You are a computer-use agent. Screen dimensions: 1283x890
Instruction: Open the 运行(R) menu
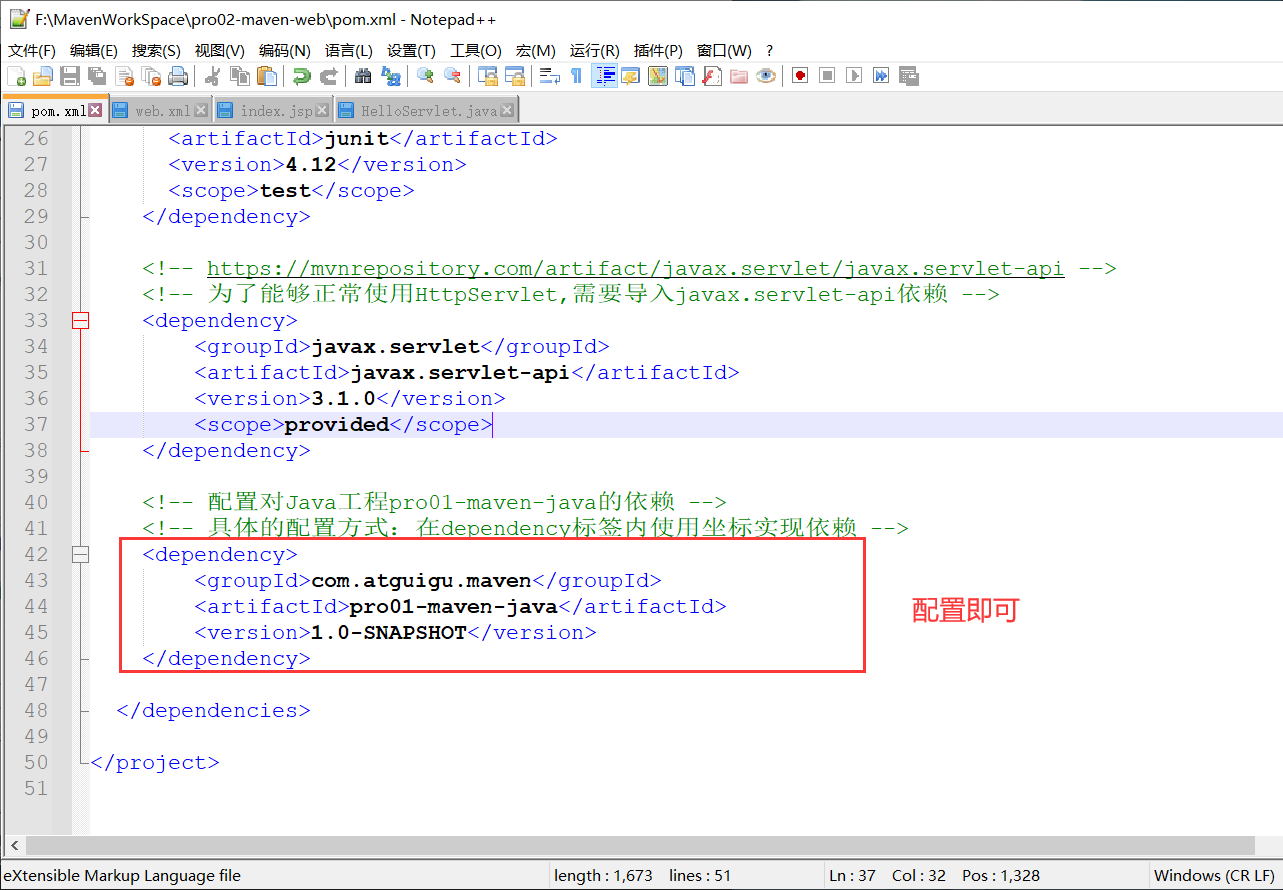pyautogui.click(x=595, y=50)
